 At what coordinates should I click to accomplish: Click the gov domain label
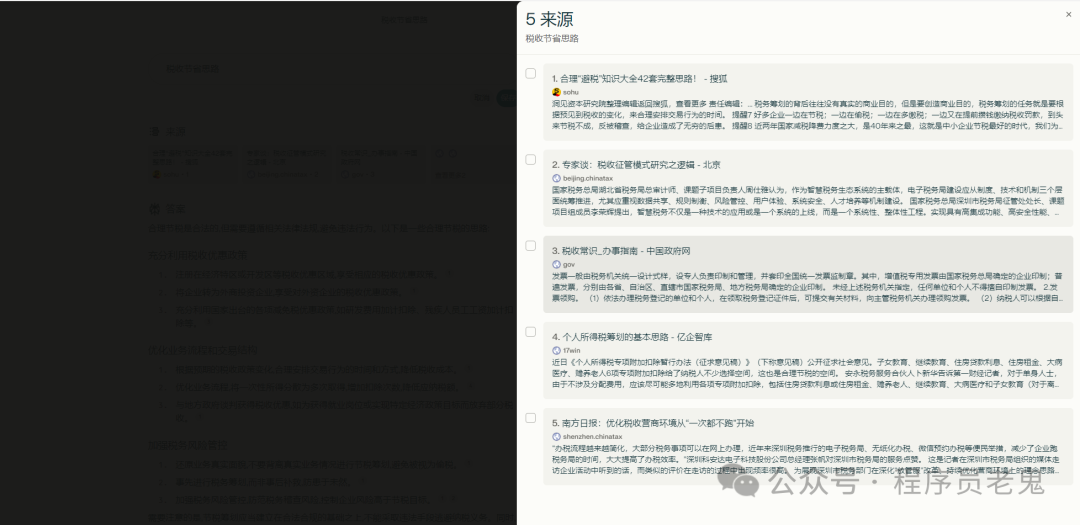(568, 264)
